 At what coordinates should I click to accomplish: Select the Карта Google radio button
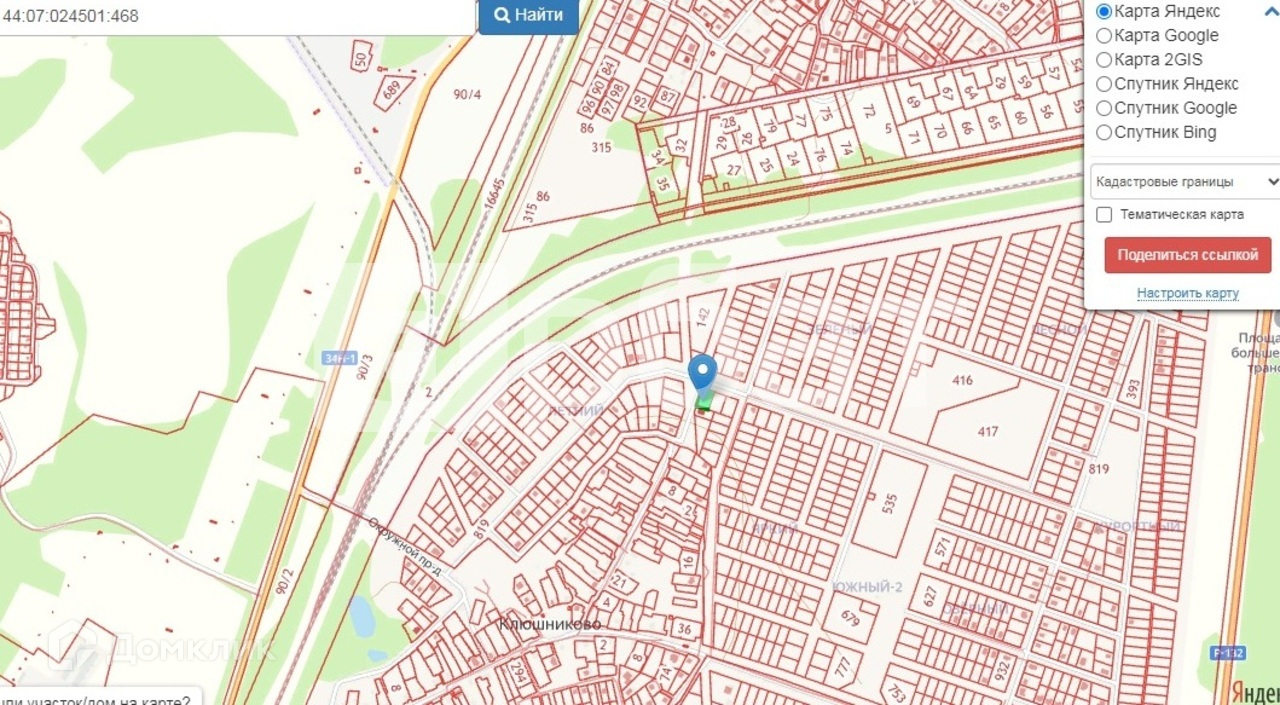(1104, 36)
